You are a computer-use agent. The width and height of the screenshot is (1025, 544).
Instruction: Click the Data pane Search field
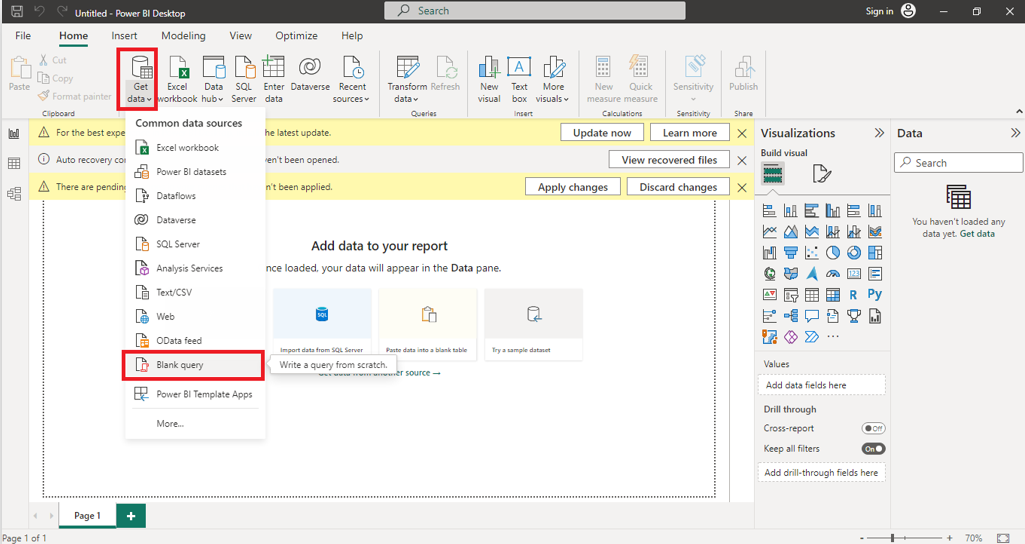tap(958, 163)
